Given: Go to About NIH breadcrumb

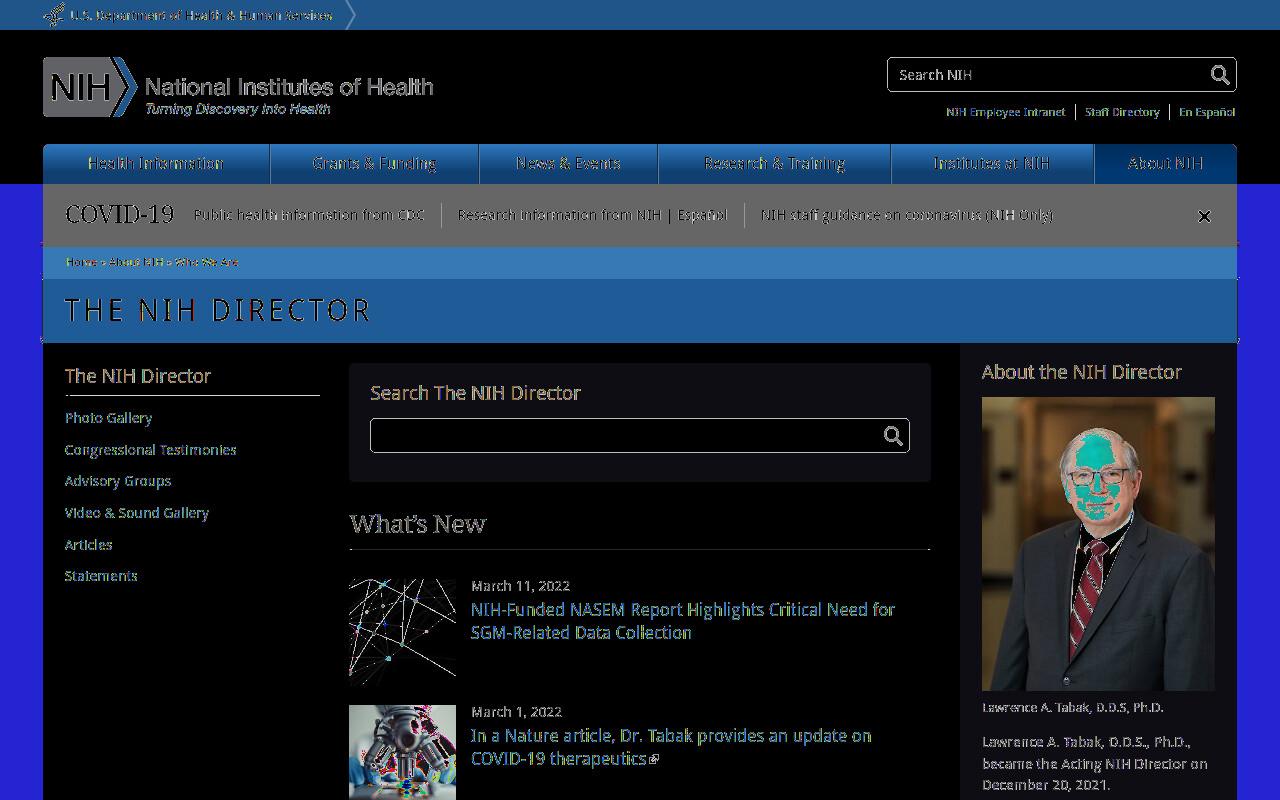Looking at the screenshot, I should 136,262.
